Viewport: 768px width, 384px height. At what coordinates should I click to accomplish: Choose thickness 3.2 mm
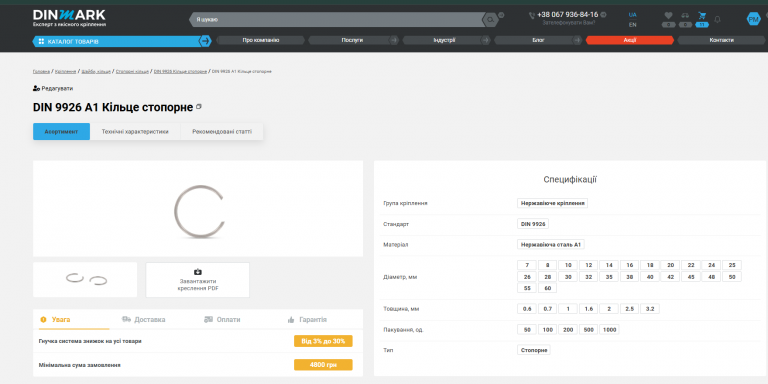click(650, 309)
